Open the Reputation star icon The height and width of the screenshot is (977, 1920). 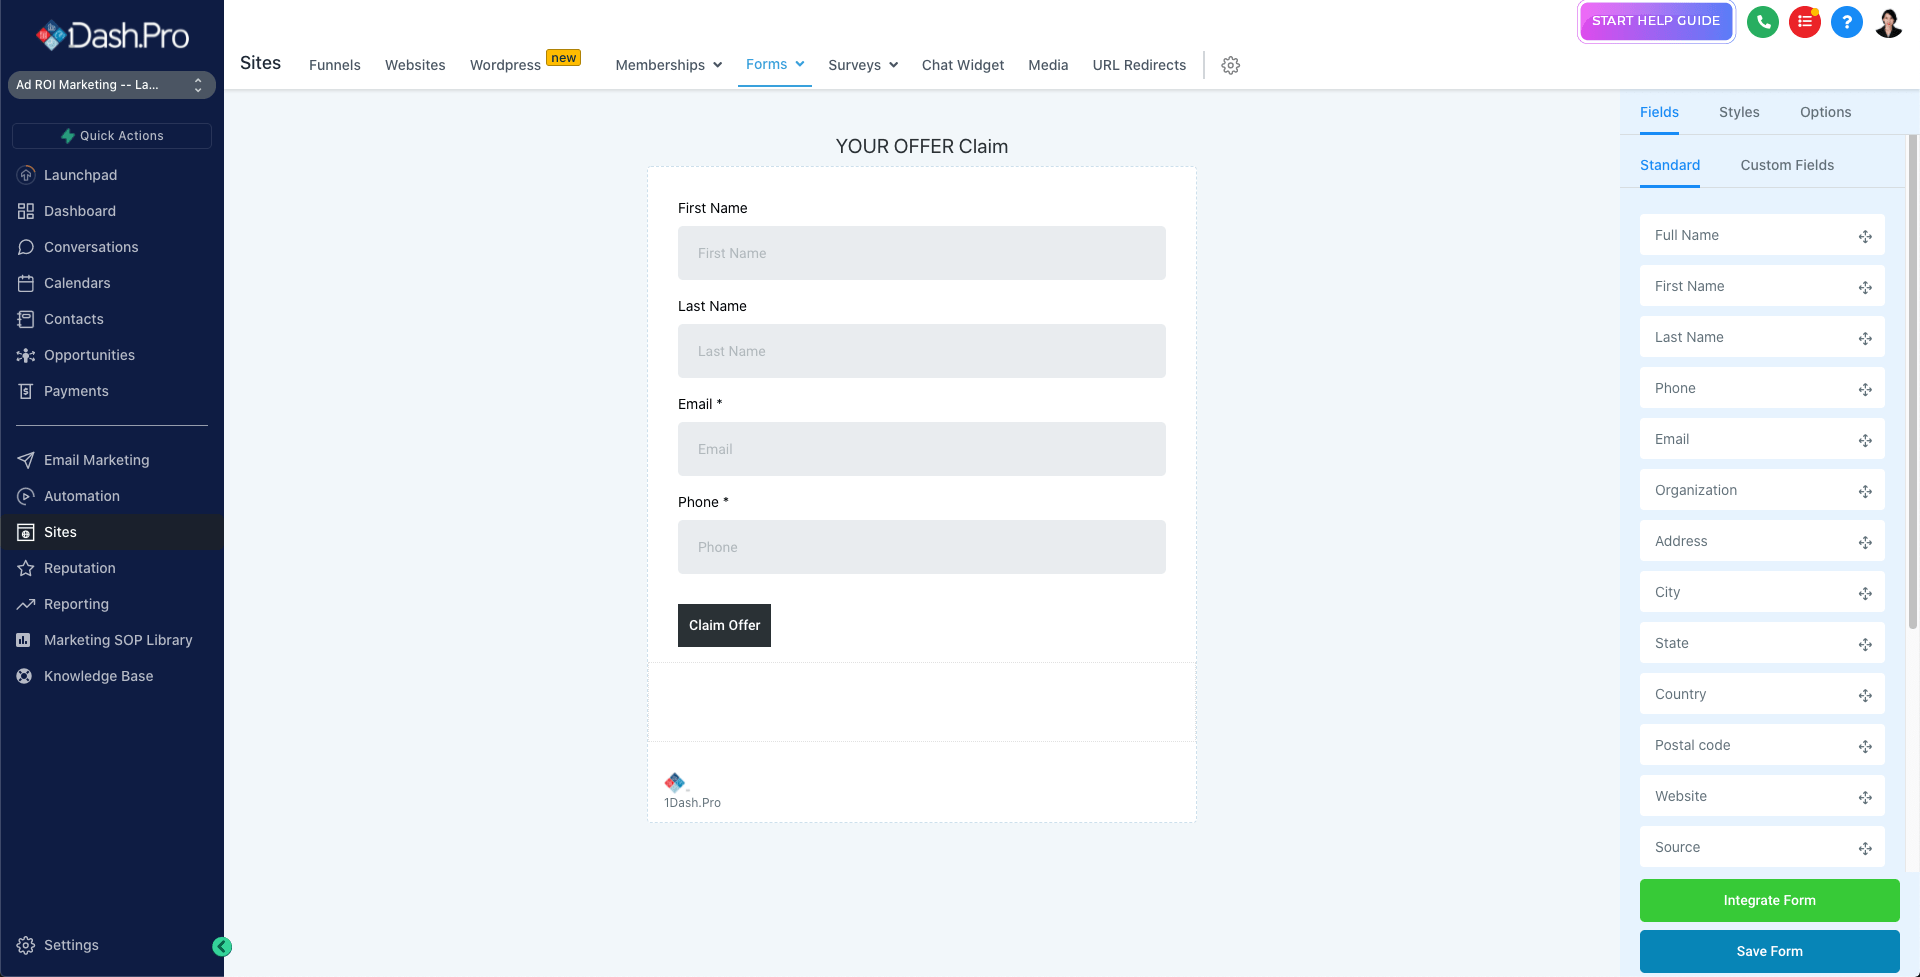pos(26,568)
